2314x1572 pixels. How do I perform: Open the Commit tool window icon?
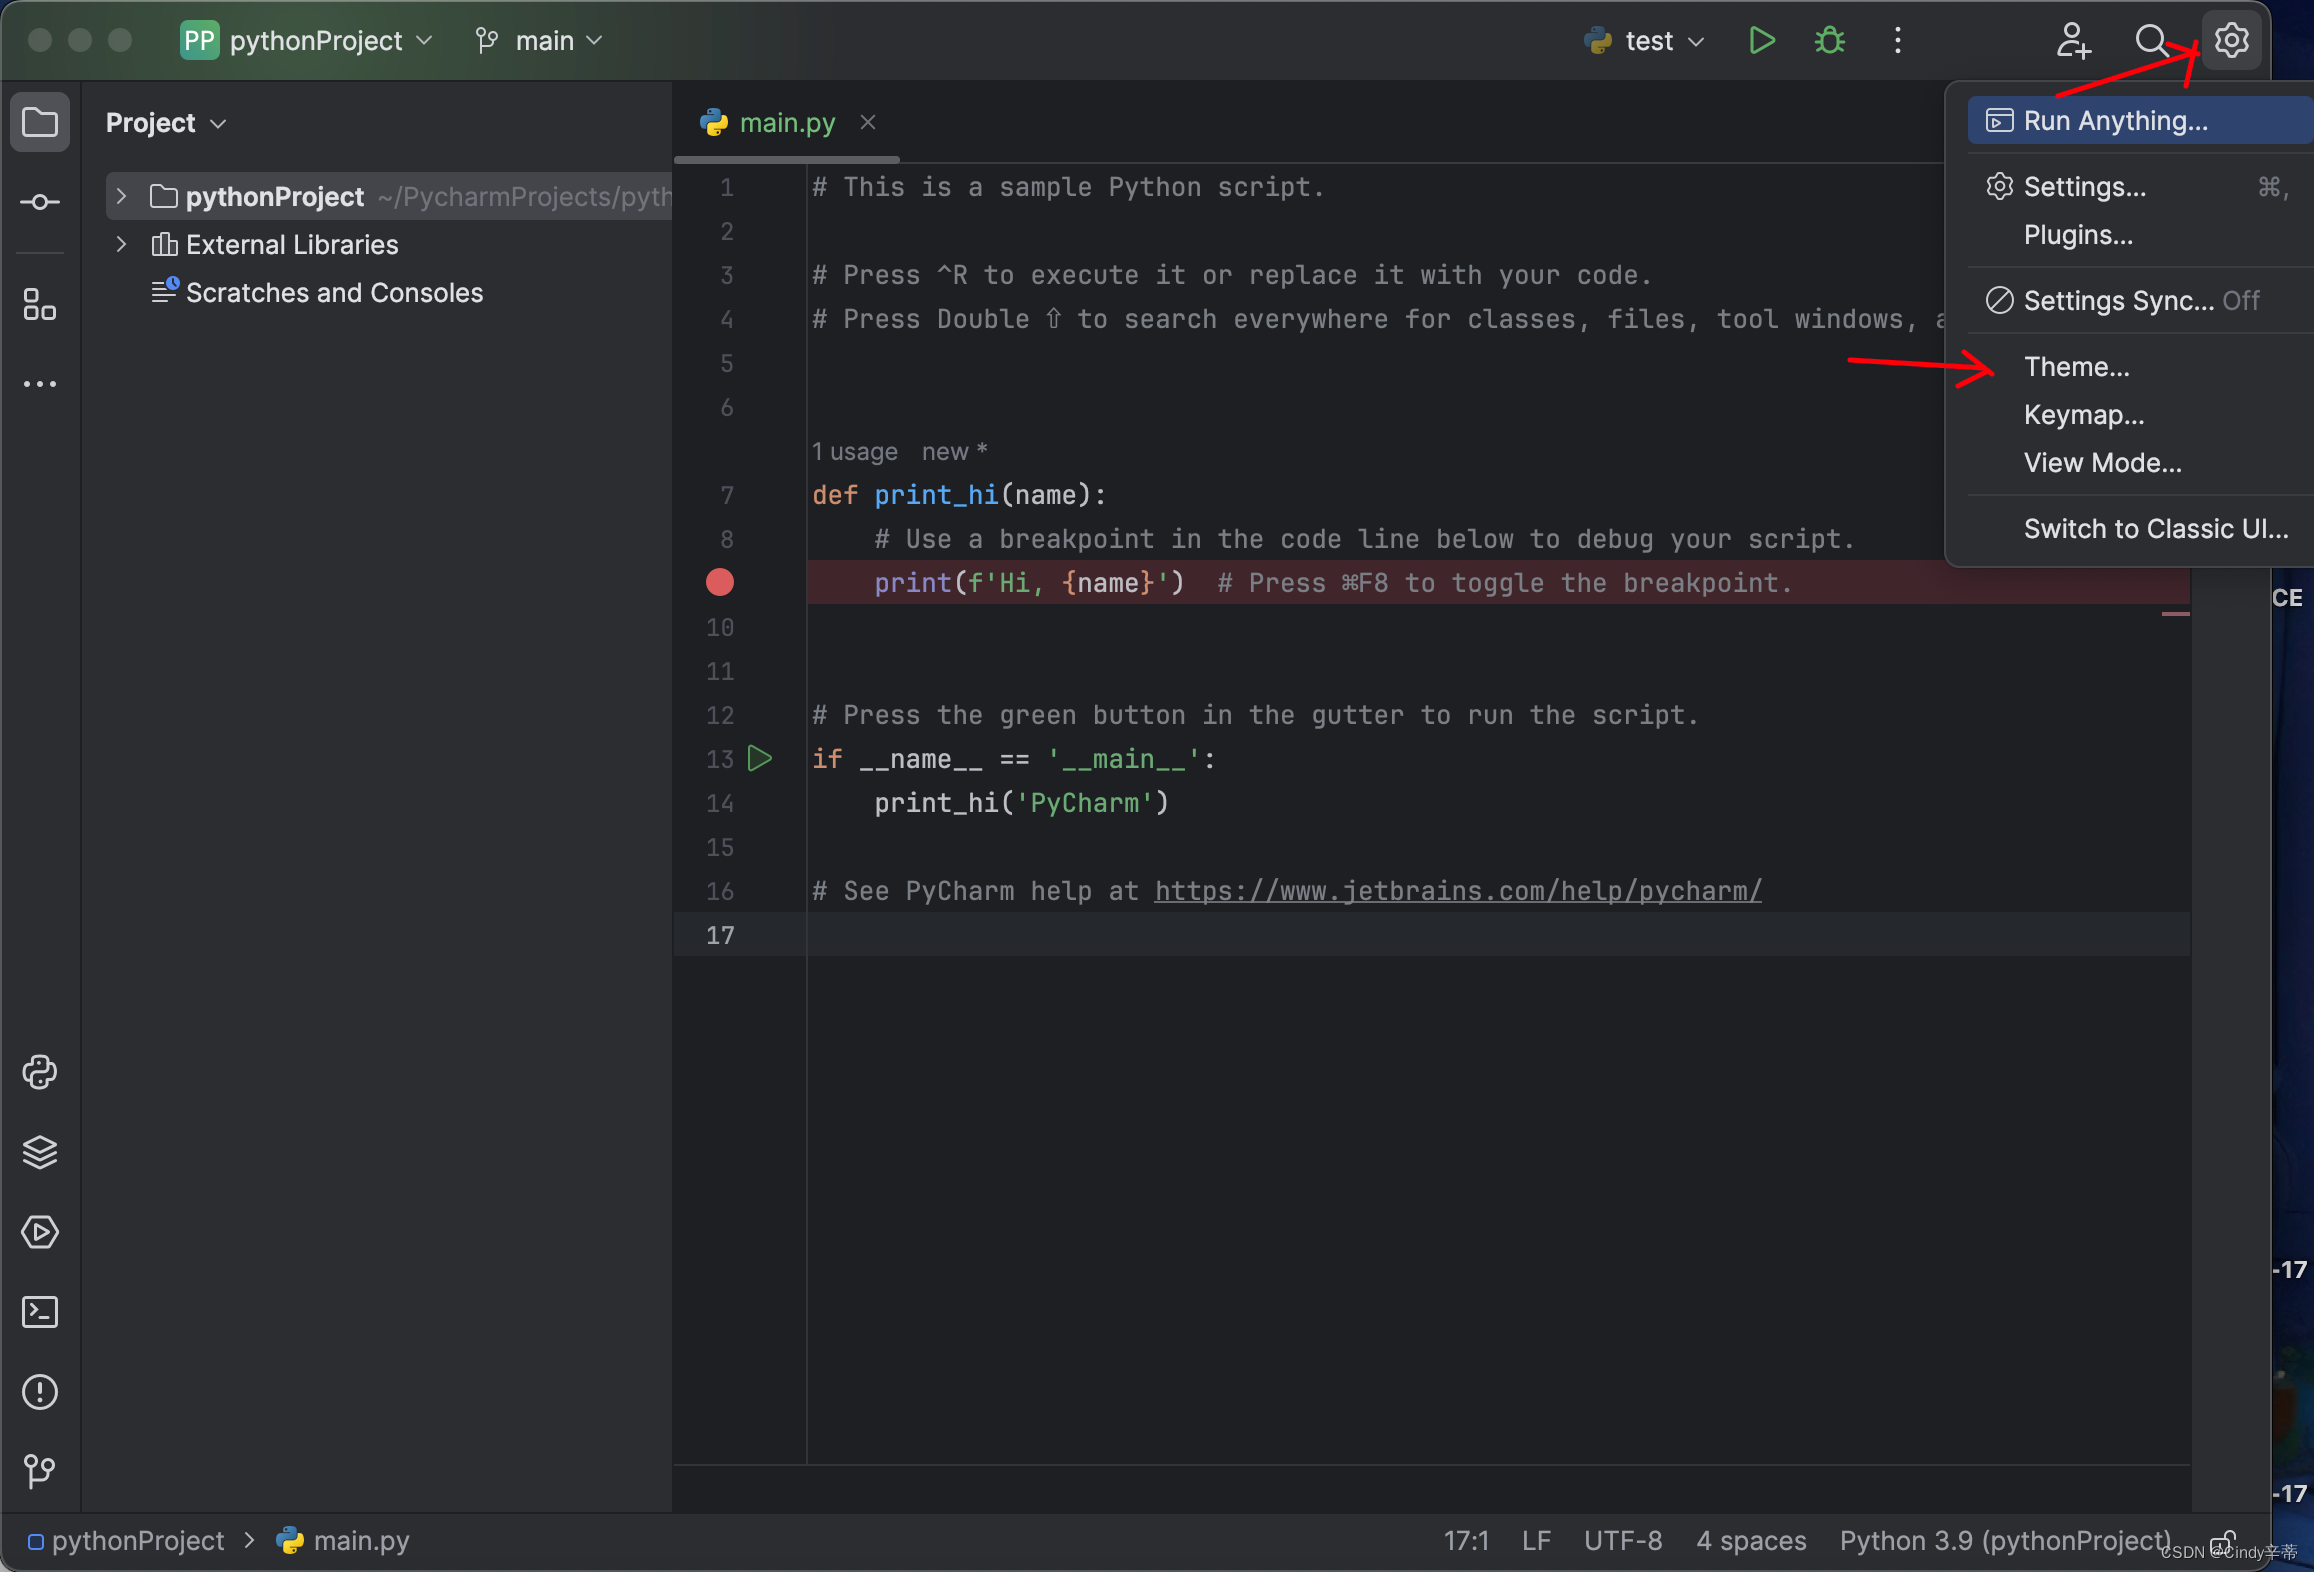pos(40,203)
